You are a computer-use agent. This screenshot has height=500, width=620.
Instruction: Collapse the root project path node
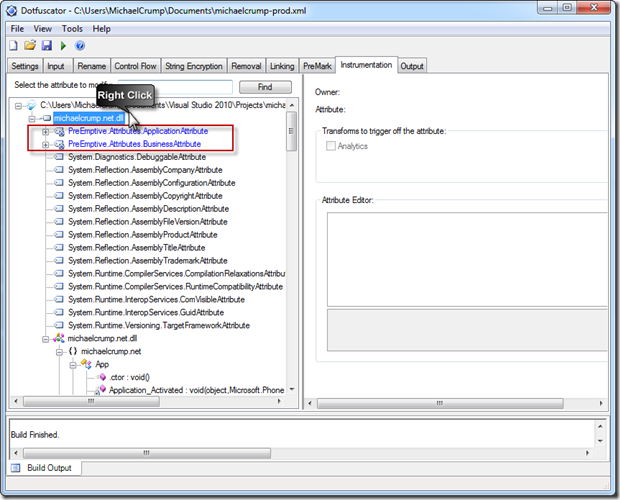pos(18,106)
